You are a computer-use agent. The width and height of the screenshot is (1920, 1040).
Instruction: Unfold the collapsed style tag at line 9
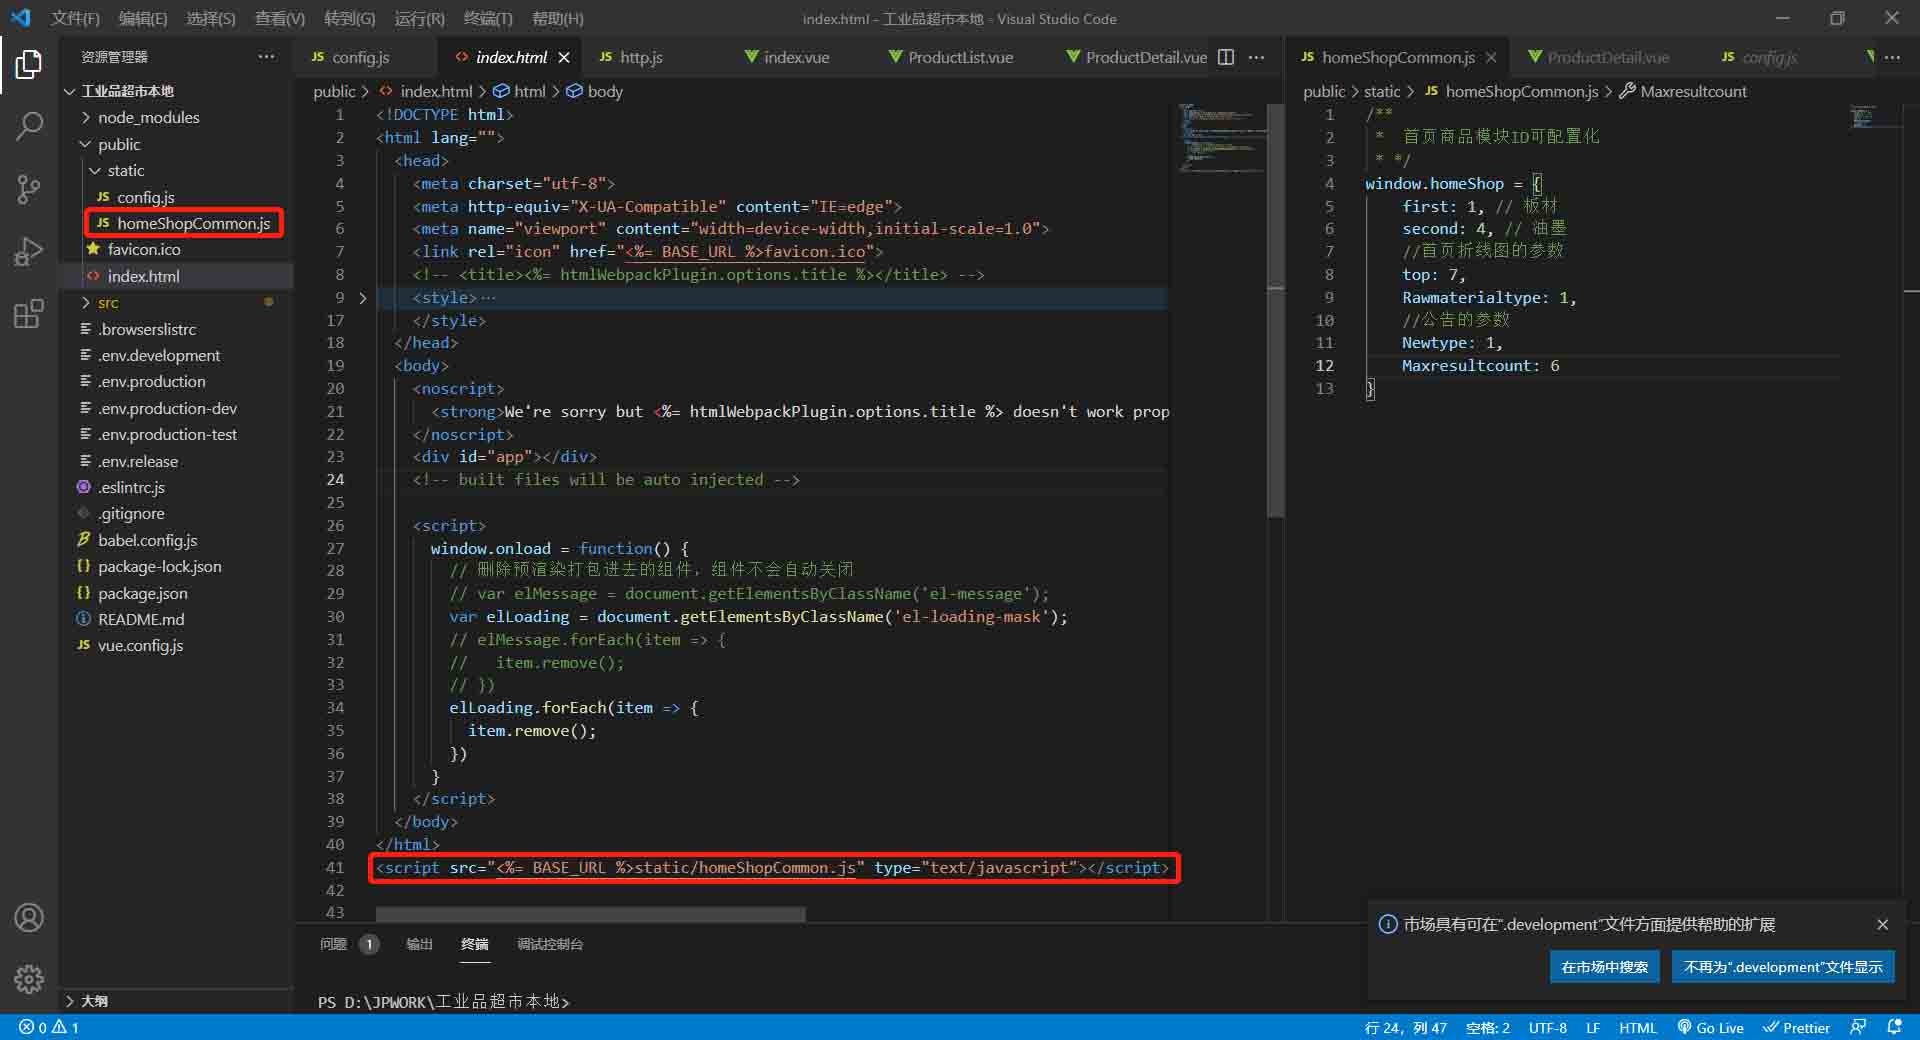coord(362,298)
